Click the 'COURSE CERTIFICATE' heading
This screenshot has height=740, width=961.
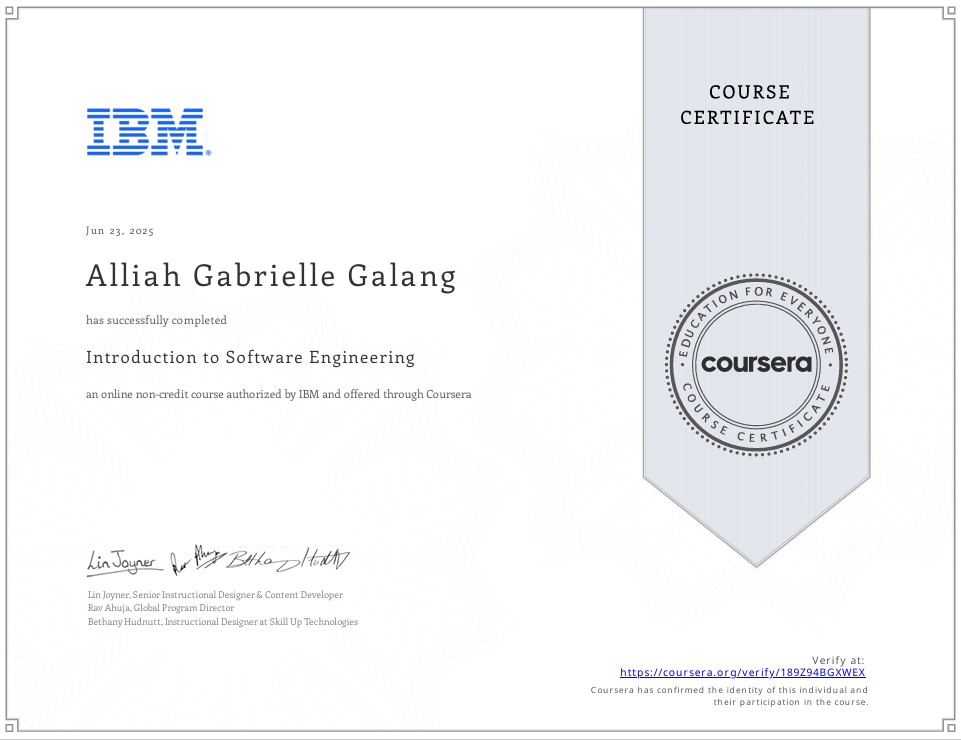click(x=747, y=105)
